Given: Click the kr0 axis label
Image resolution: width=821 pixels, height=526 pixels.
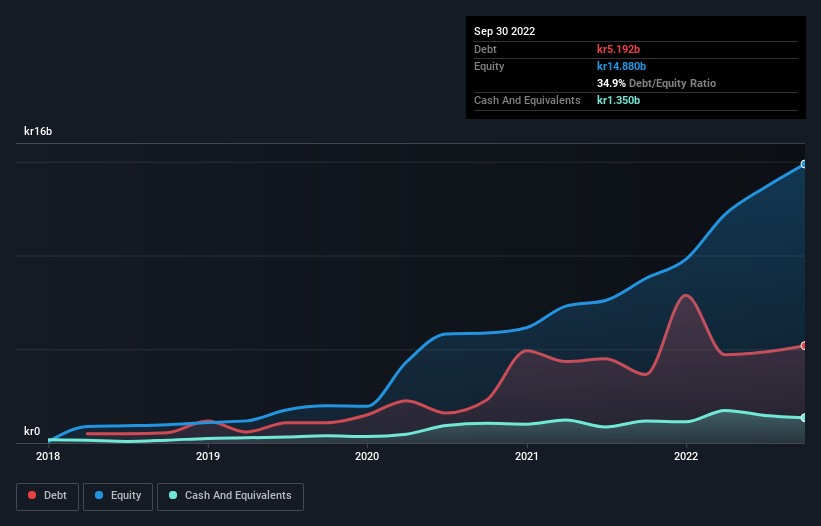Looking at the screenshot, I should tap(32, 431).
